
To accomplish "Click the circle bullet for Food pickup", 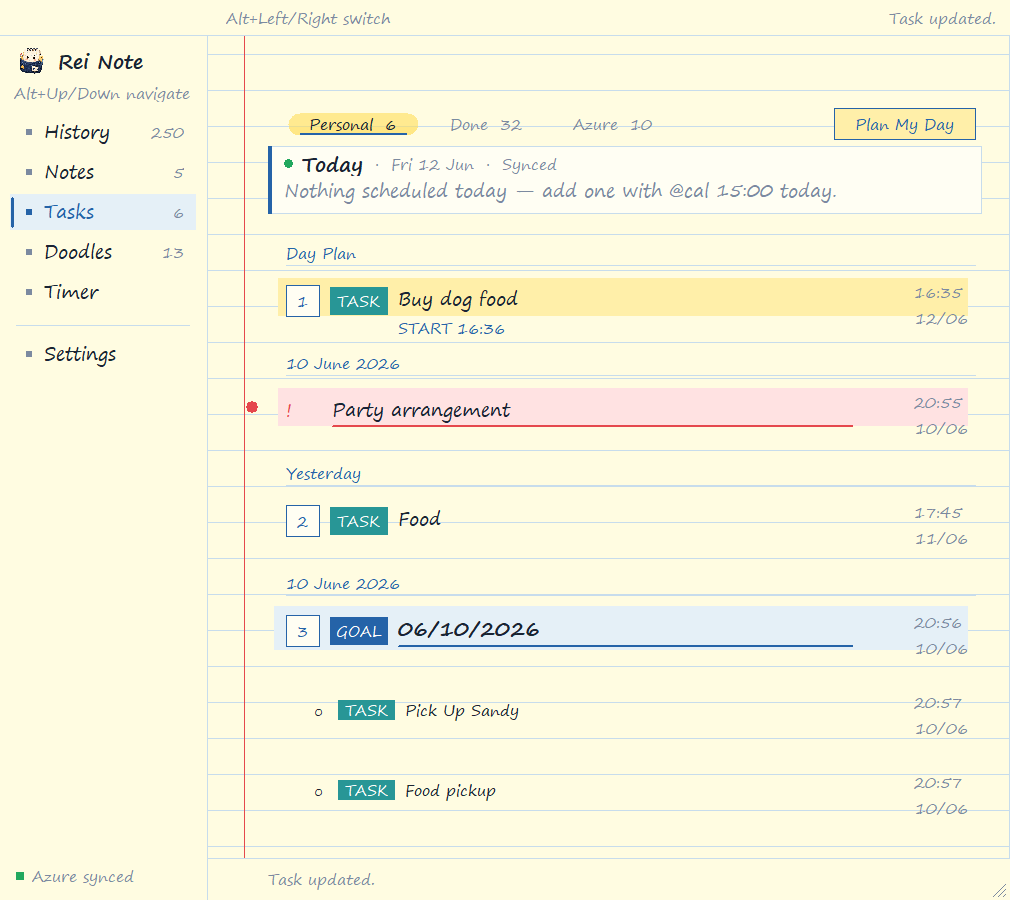I will [318, 792].
